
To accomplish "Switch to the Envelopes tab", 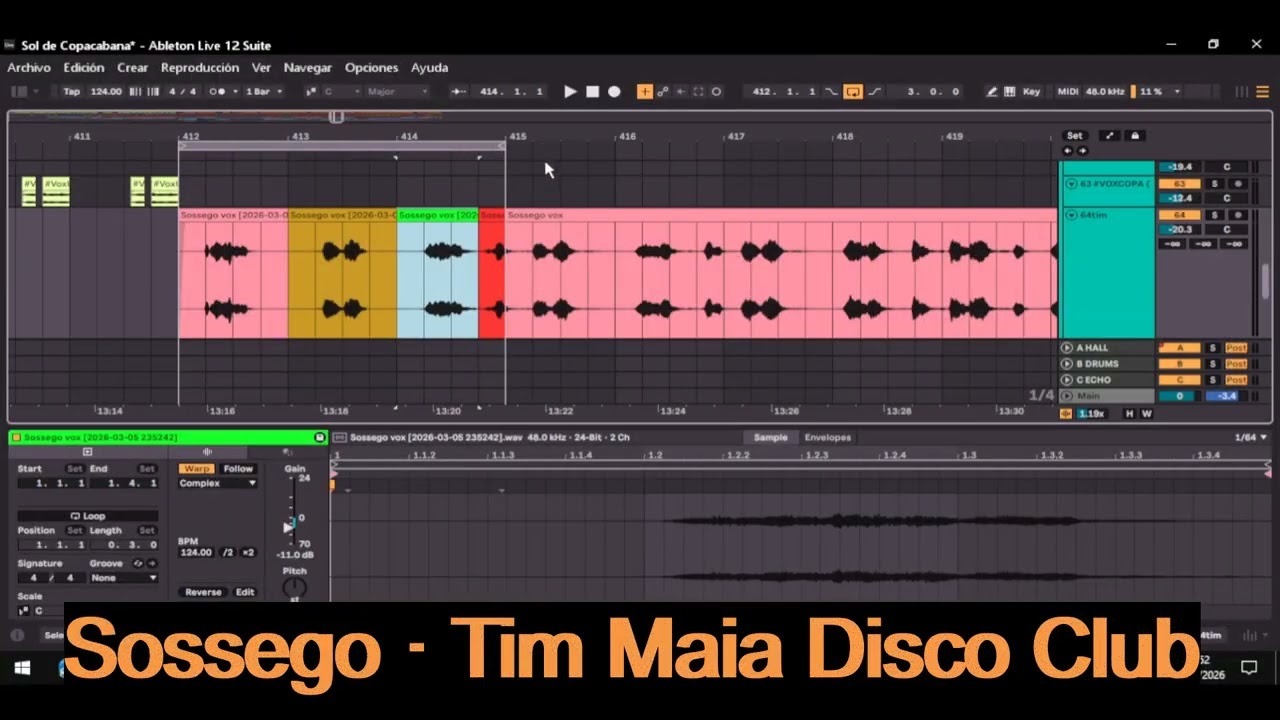I will coord(828,437).
